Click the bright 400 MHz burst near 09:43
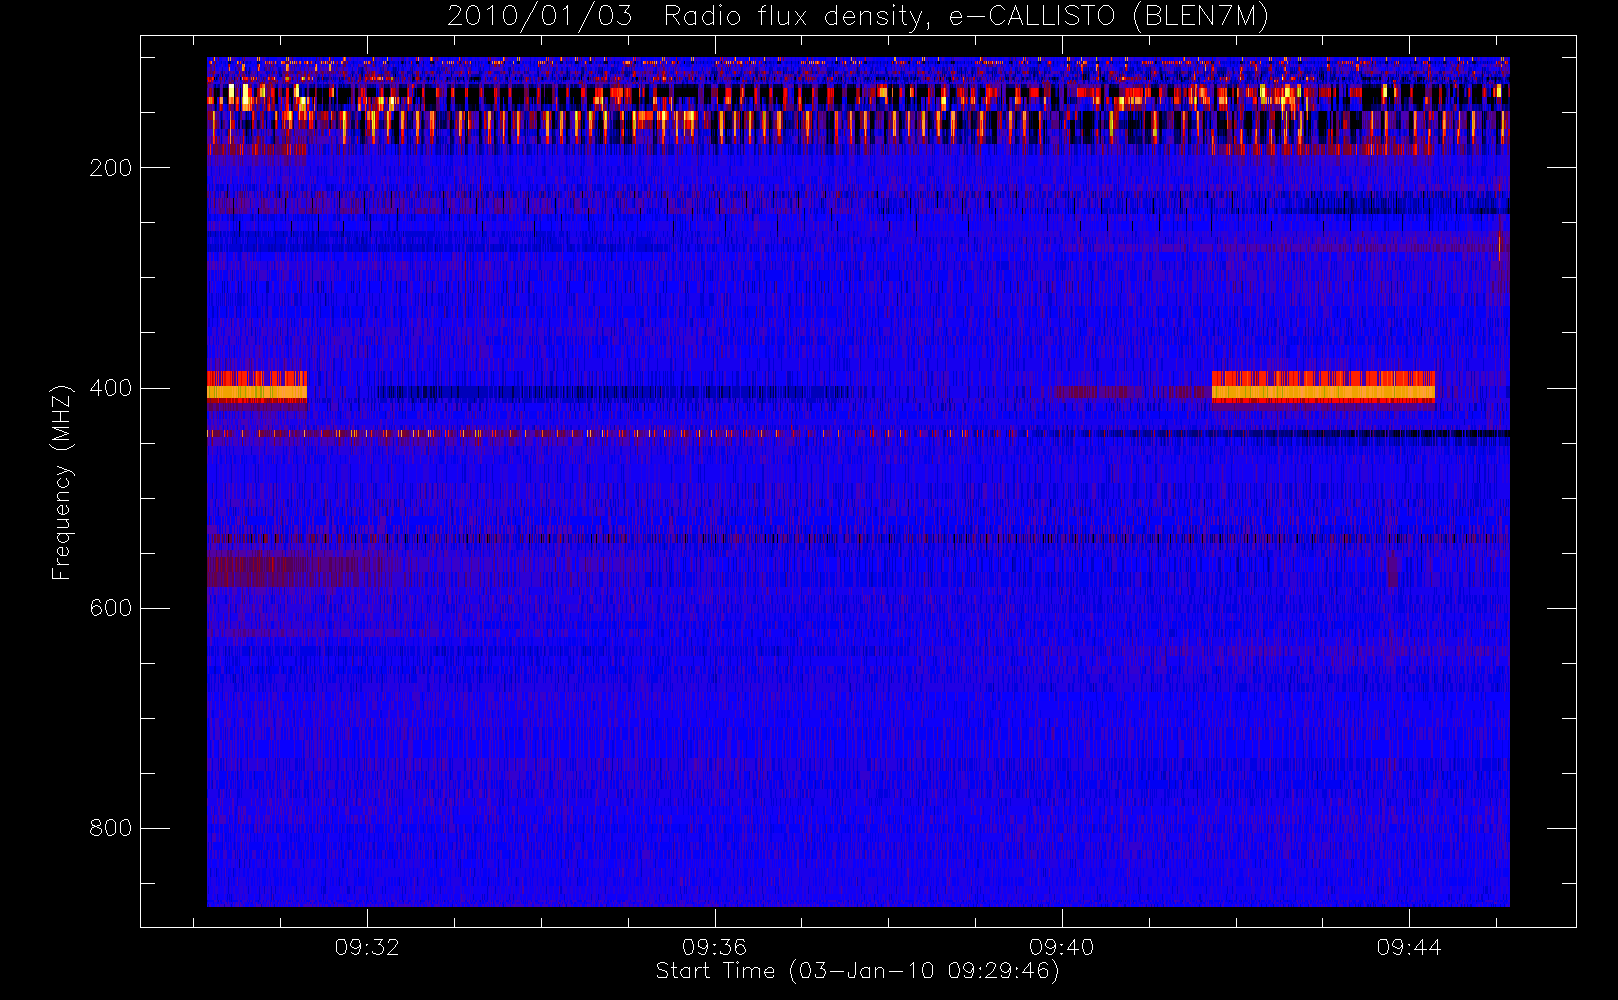The width and height of the screenshot is (1618, 1000). [x=1323, y=388]
